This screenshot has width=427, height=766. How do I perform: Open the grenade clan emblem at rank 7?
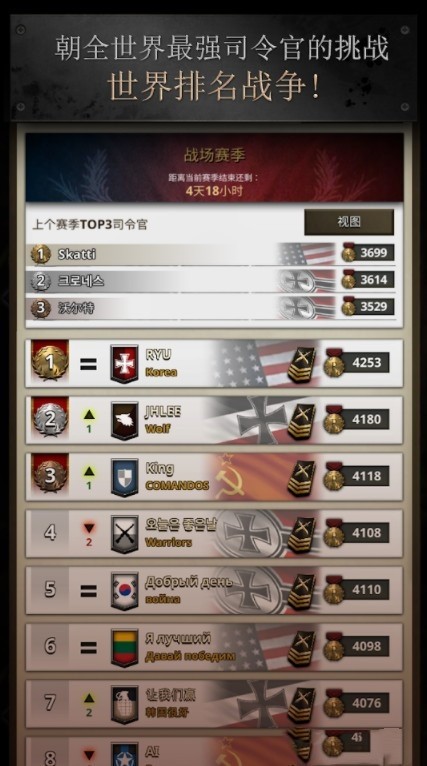[x=124, y=704]
